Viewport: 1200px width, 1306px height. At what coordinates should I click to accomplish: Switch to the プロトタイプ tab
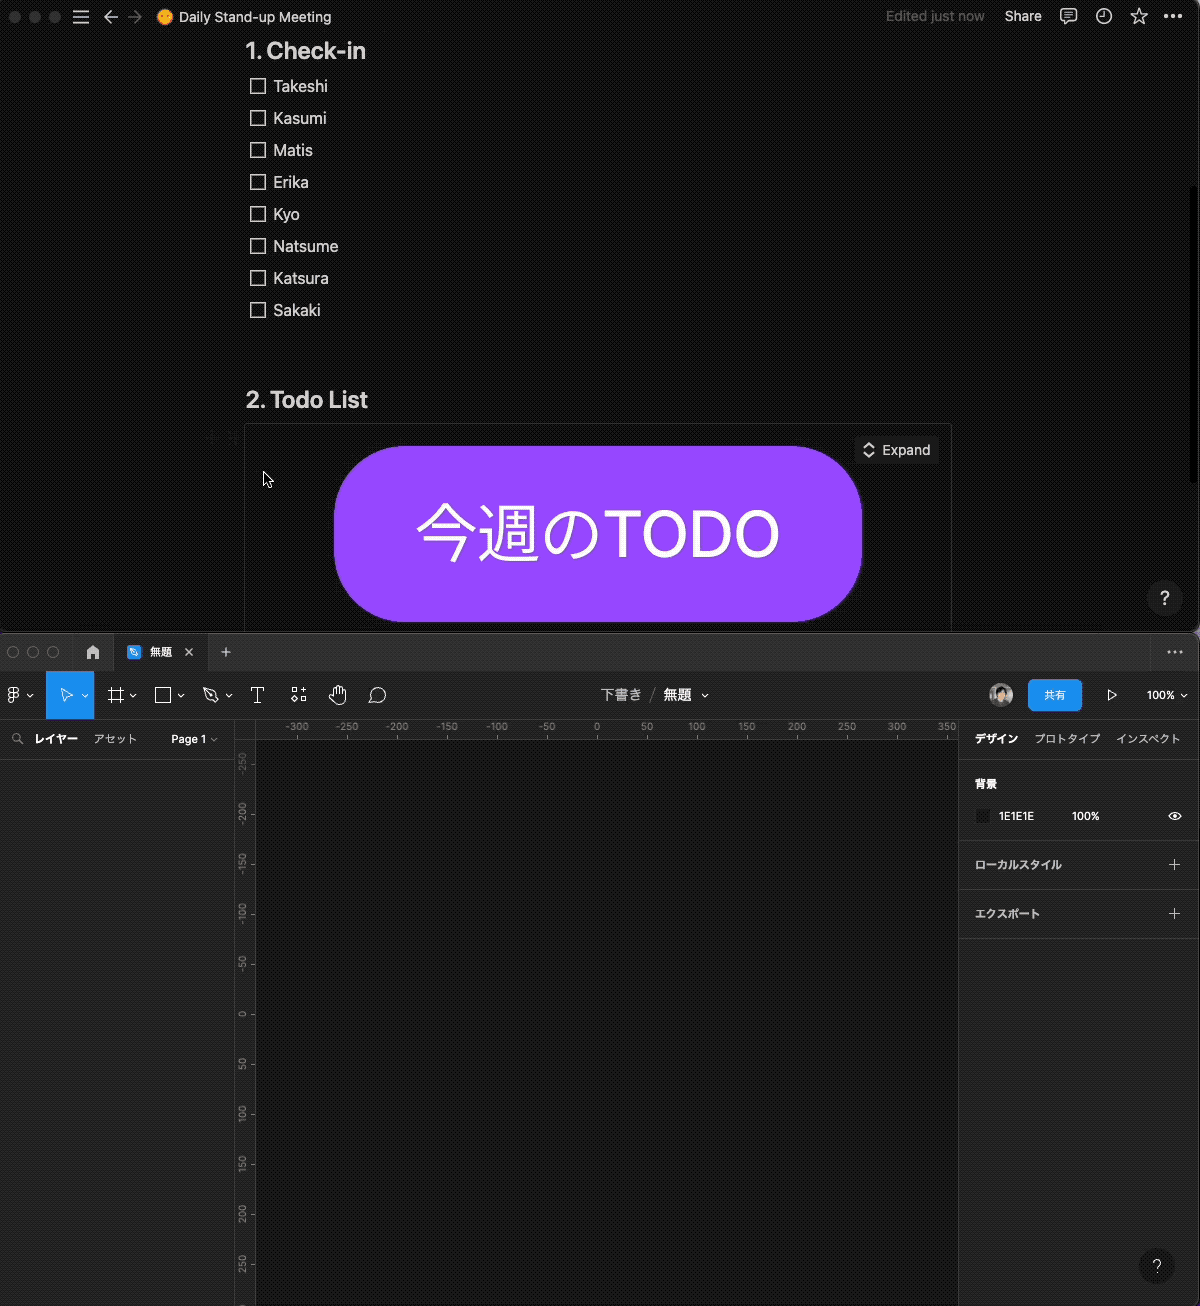(x=1066, y=739)
